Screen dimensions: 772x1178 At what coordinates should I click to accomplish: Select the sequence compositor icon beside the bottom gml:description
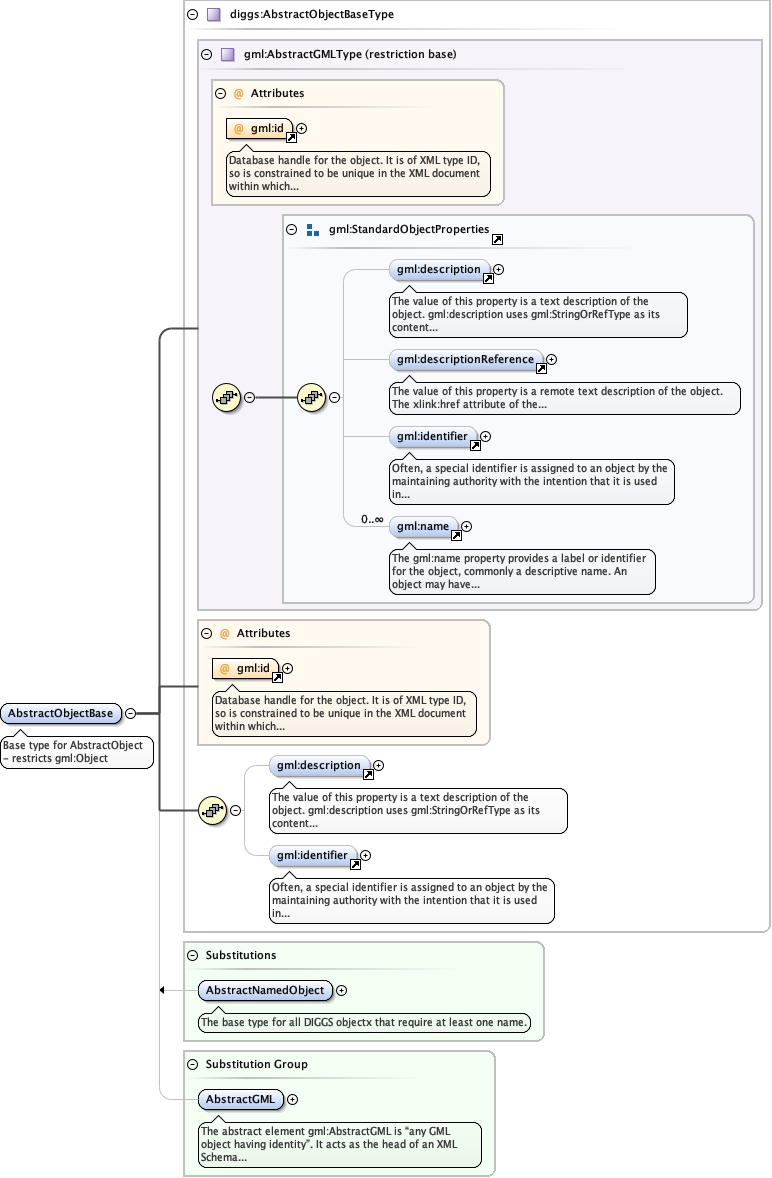tap(211, 811)
